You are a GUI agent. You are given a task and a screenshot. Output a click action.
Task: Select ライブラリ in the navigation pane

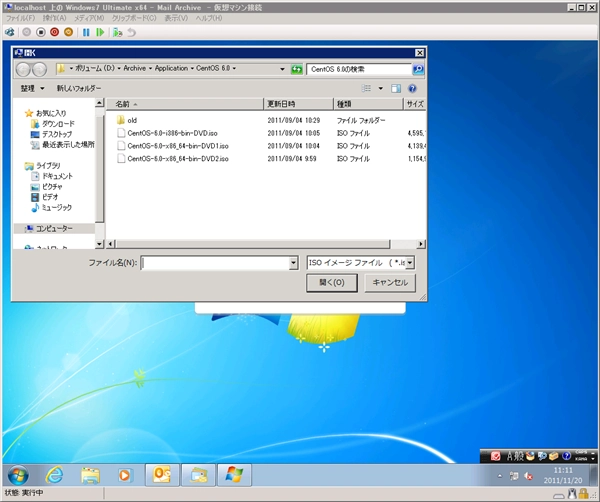click(48, 166)
